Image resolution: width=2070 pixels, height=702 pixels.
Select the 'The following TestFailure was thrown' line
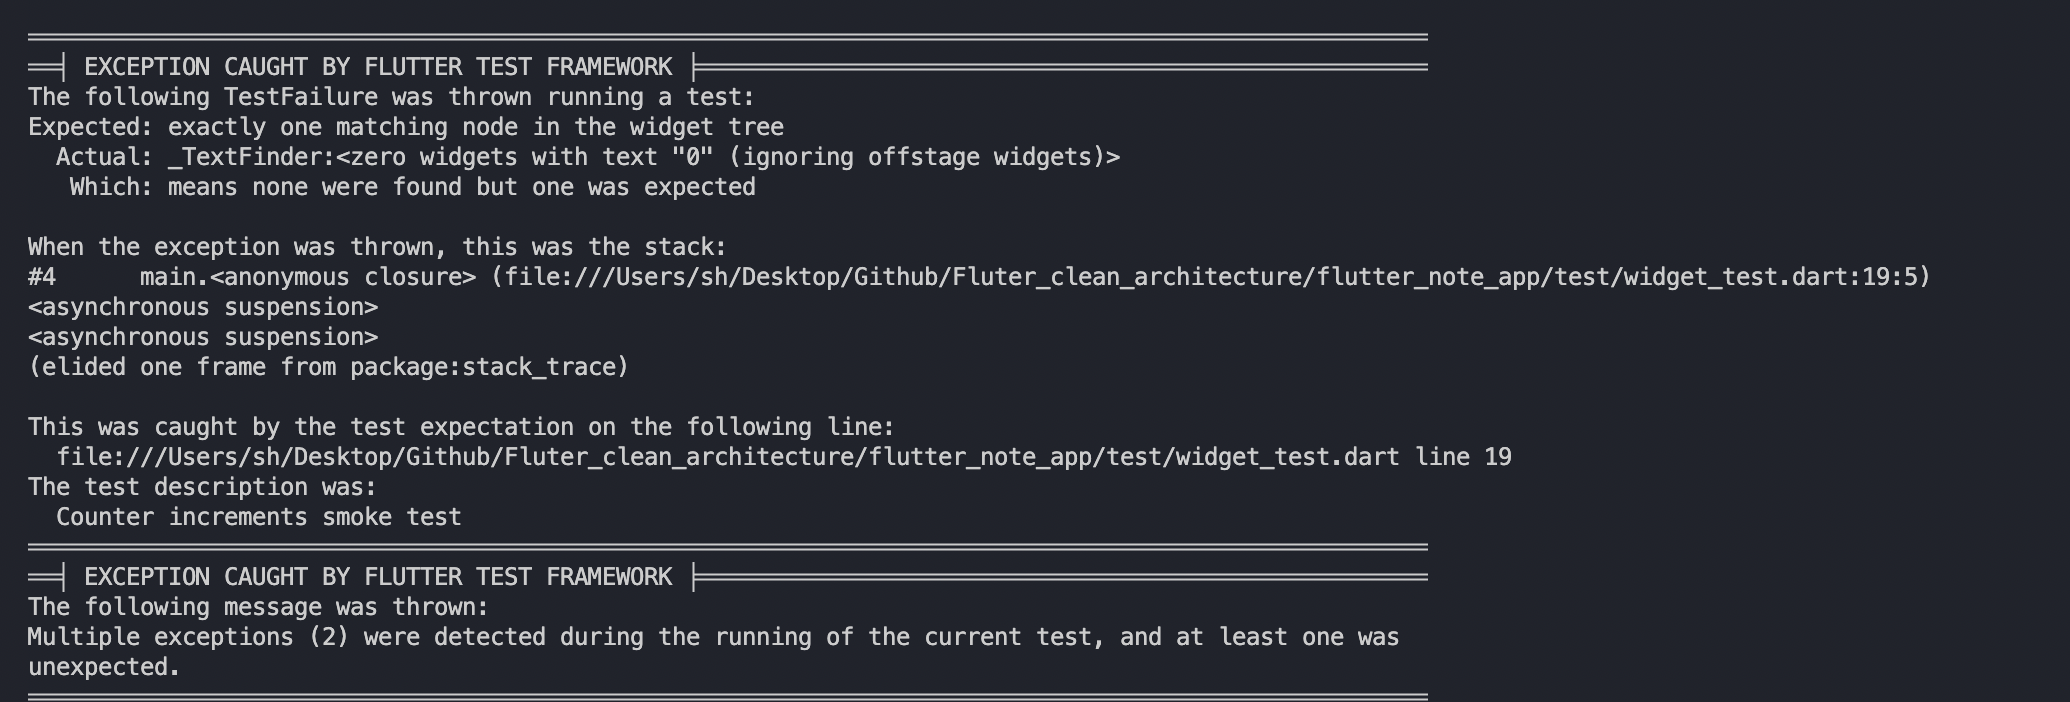(391, 97)
